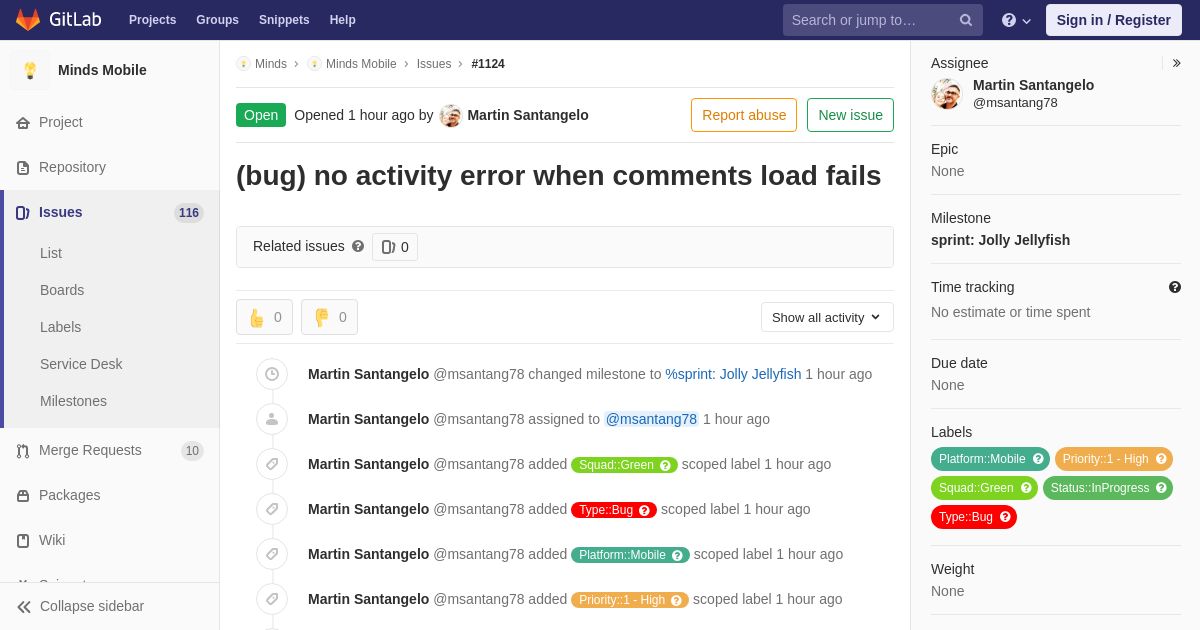1200x630 pixels.
Task: Click the Type::Bug label help icon in sidebar
Action: 1005,517
